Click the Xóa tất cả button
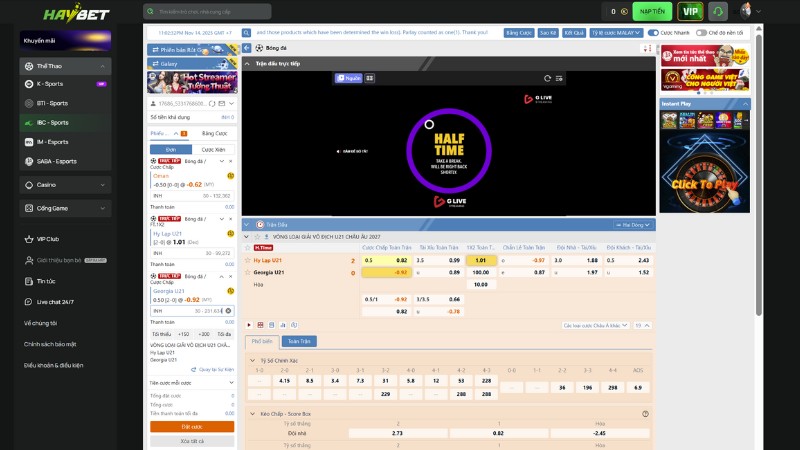800x450 pixels. 192,441
